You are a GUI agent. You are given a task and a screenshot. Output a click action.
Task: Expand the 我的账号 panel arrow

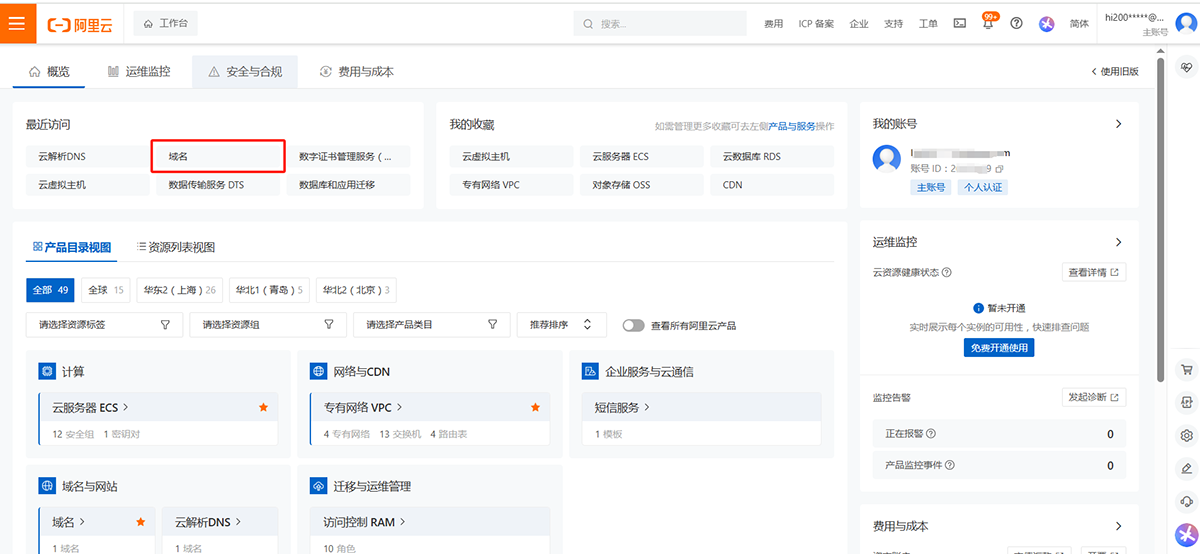[x=1119, y=124]
